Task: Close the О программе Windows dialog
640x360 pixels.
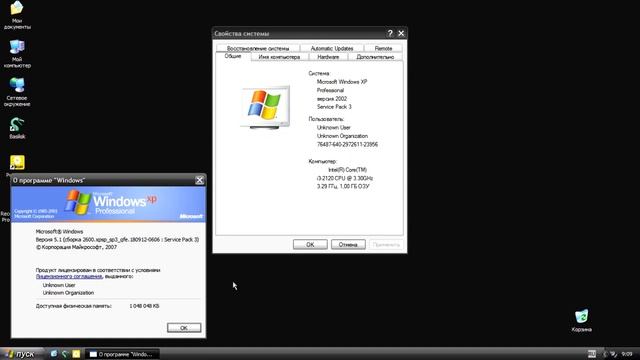Action: [200, 180]
